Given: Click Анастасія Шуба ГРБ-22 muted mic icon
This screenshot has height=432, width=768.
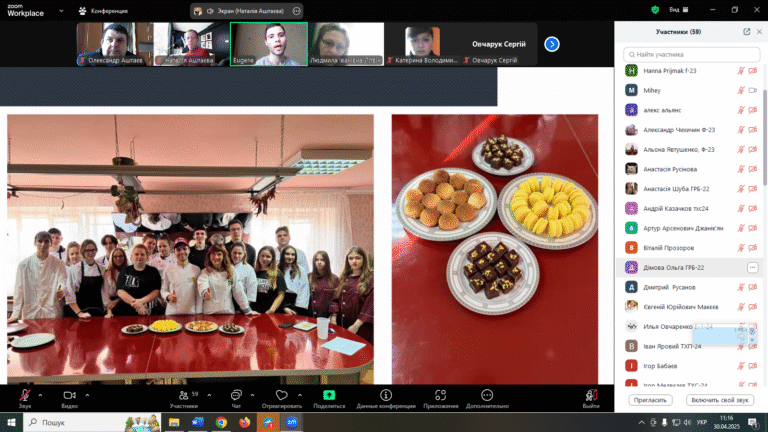Looking at the screenshot, I should pos(741,189).
